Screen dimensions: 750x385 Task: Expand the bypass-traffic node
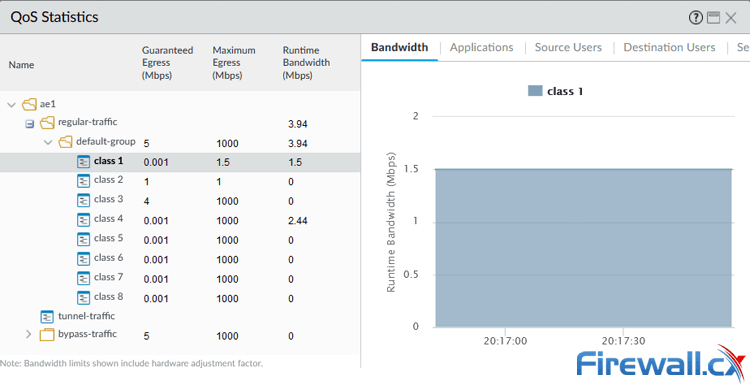29,334
